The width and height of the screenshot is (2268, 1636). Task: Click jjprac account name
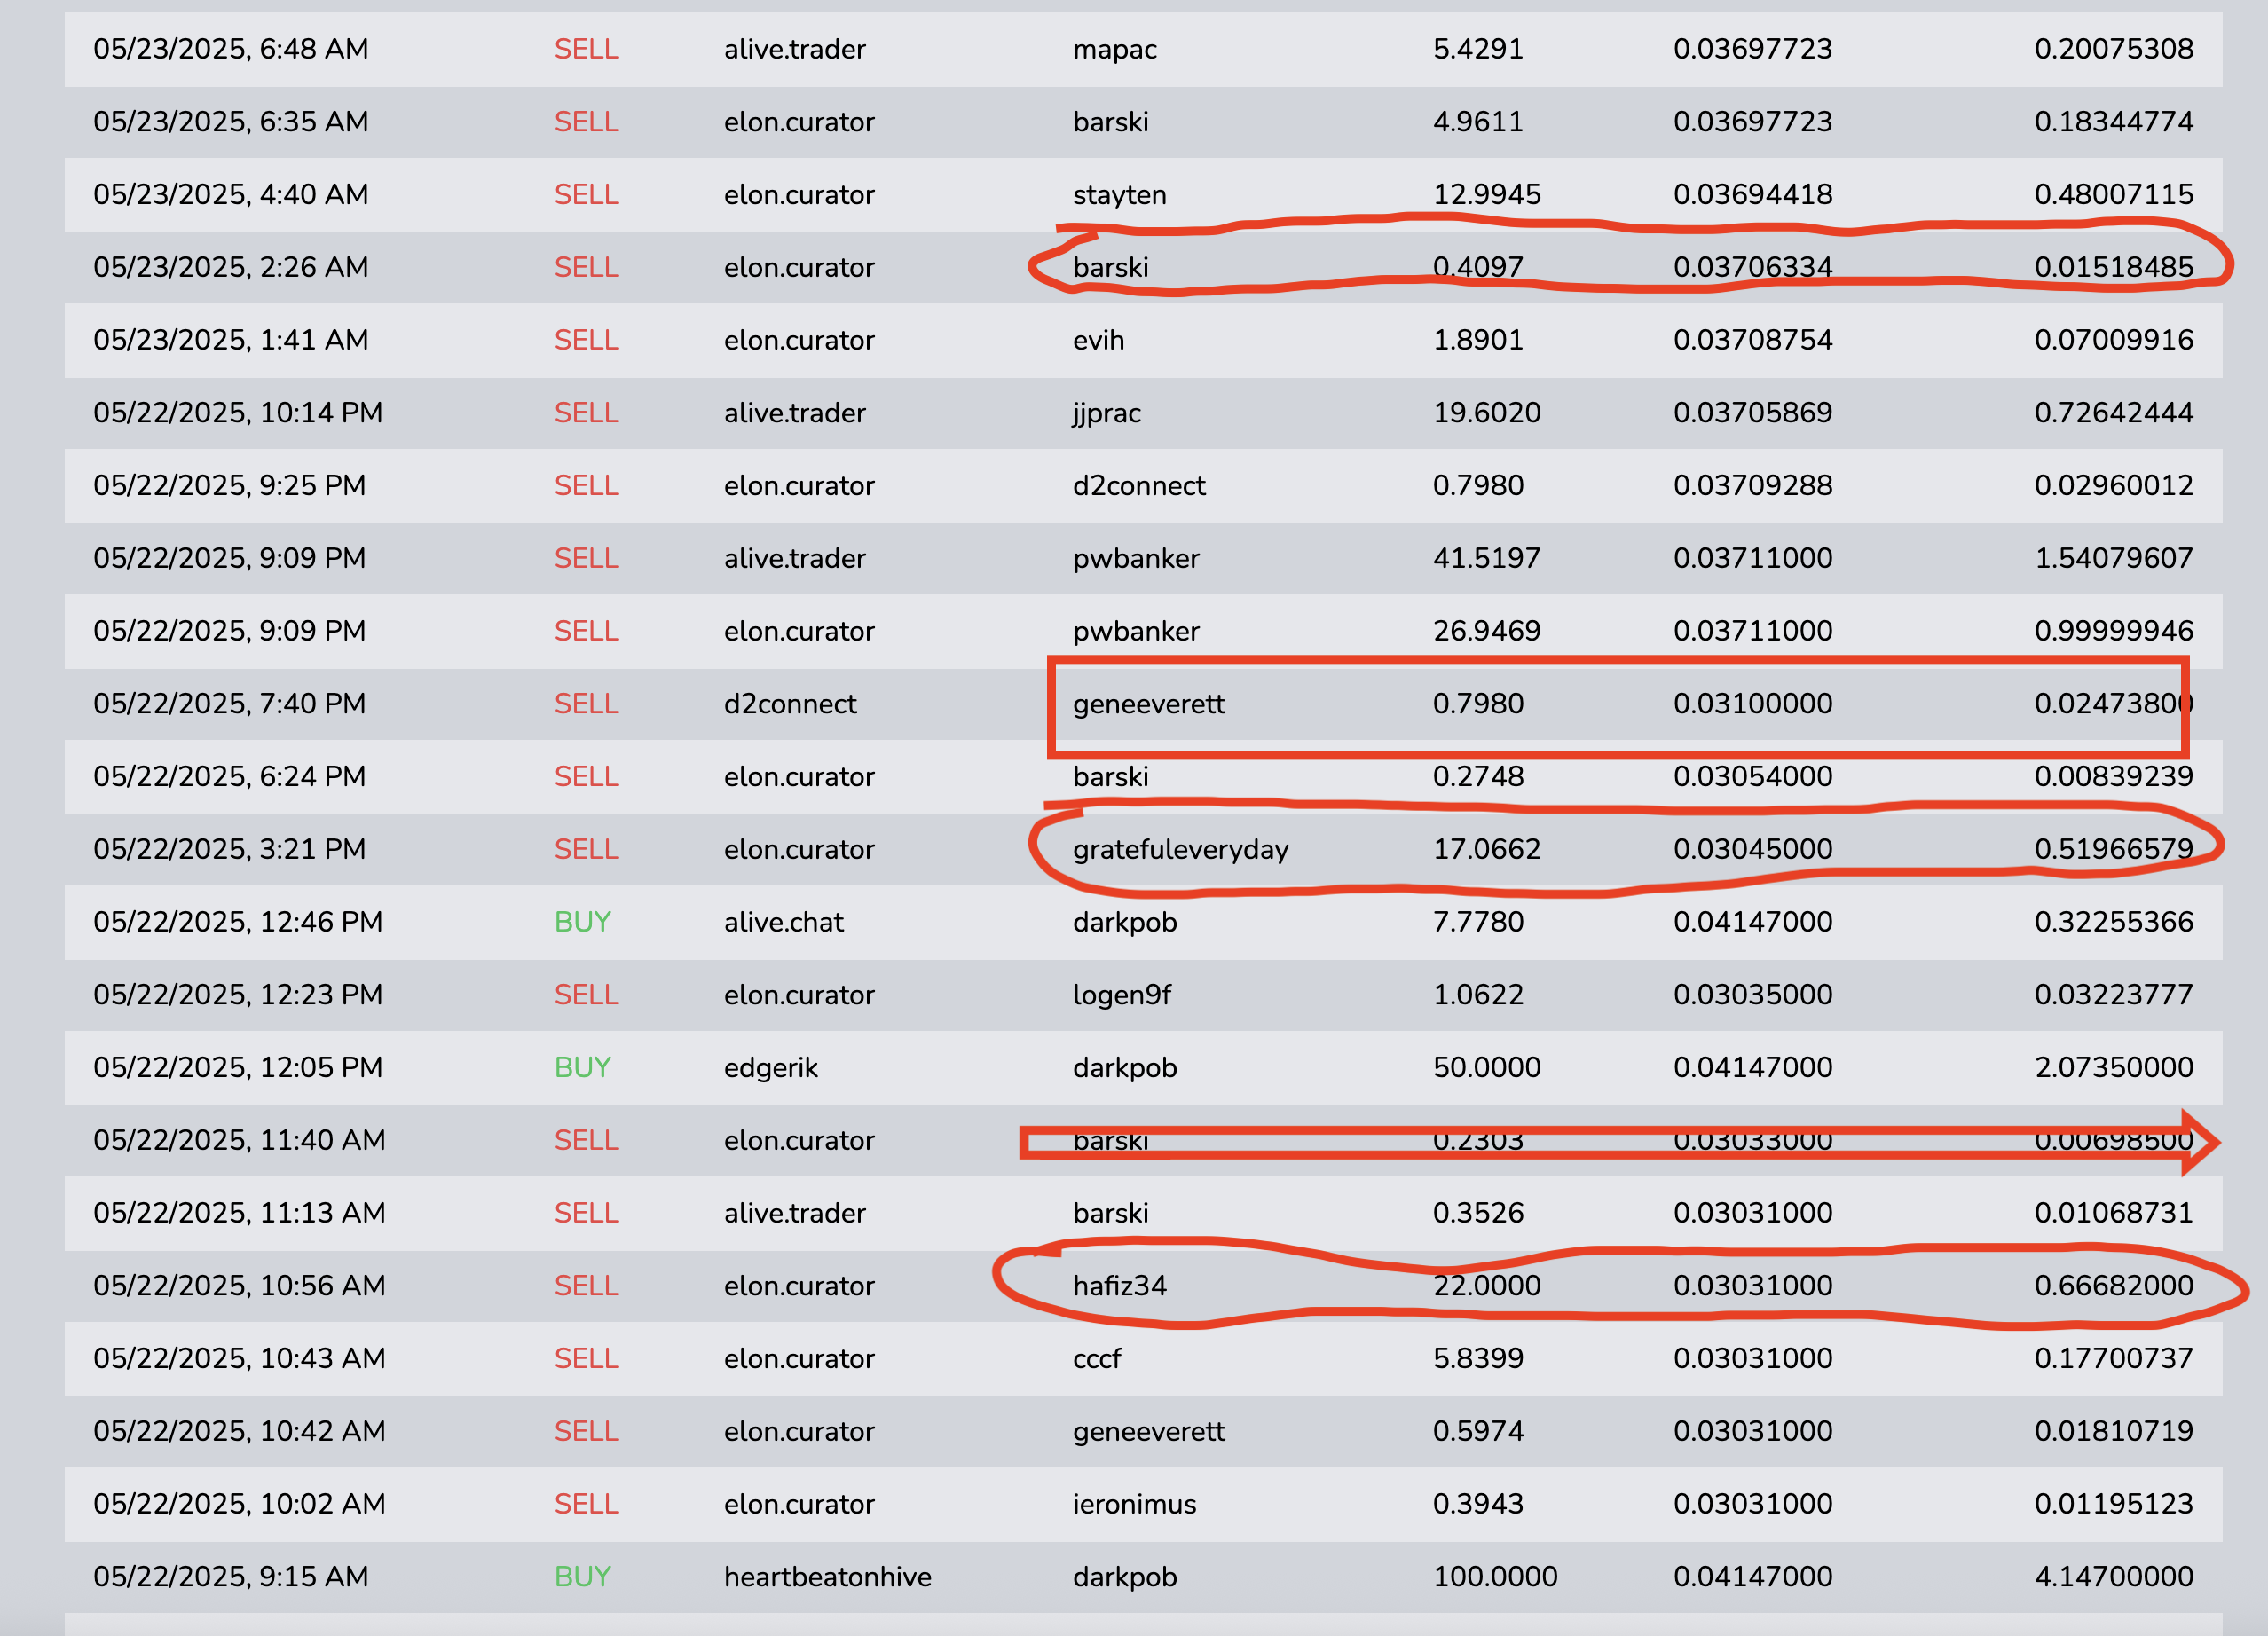pos(1106,414)
